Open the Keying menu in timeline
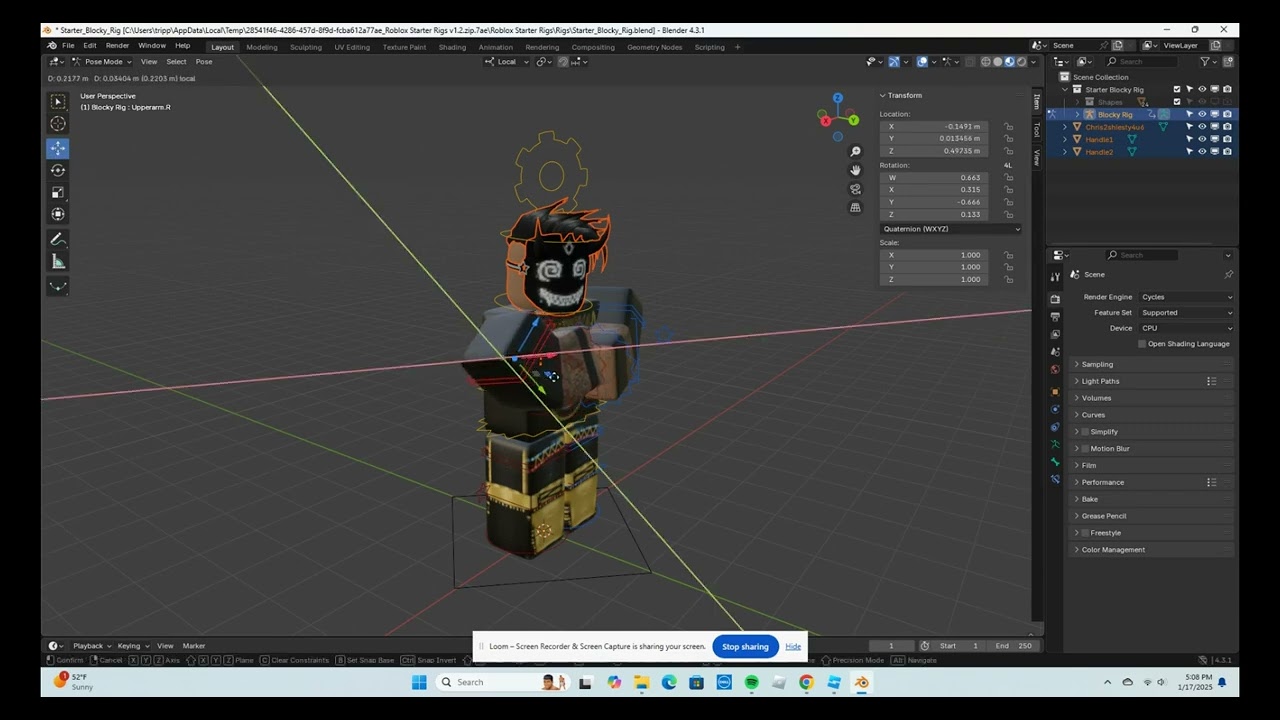Image resolution: width=1280 pixels, height=720 pixels. [131, 646]
